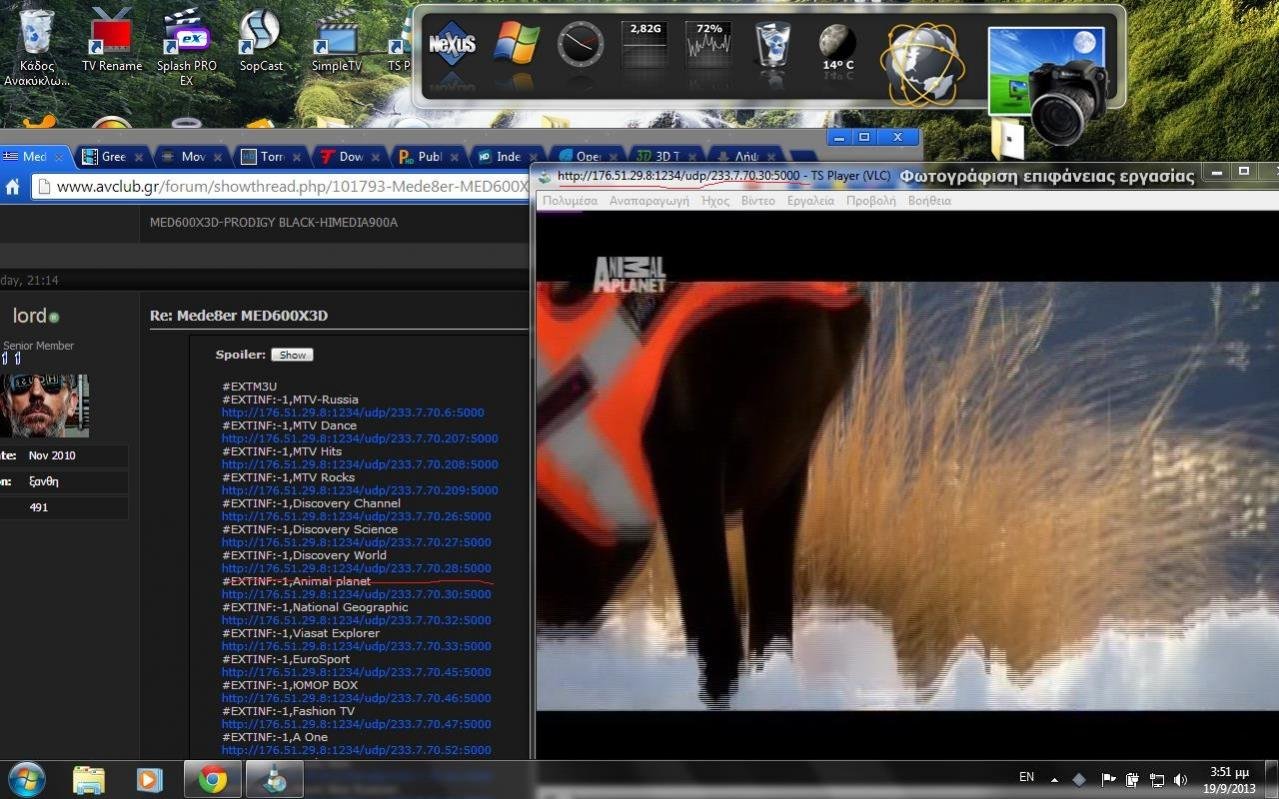Open Fashion TV link ending 70.47:5000
Image resolution: width=1279 pixels, height=799 pixels.
[357, 724]
